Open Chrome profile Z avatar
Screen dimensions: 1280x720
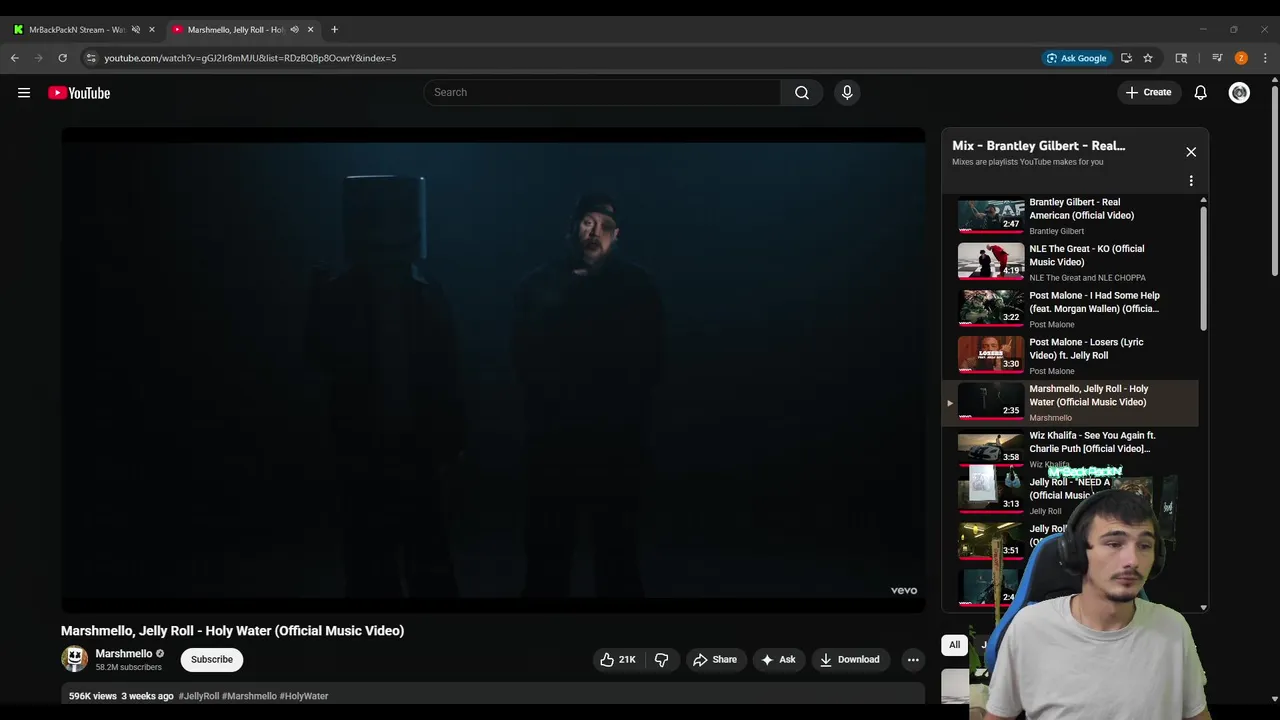pos(1241,58)
